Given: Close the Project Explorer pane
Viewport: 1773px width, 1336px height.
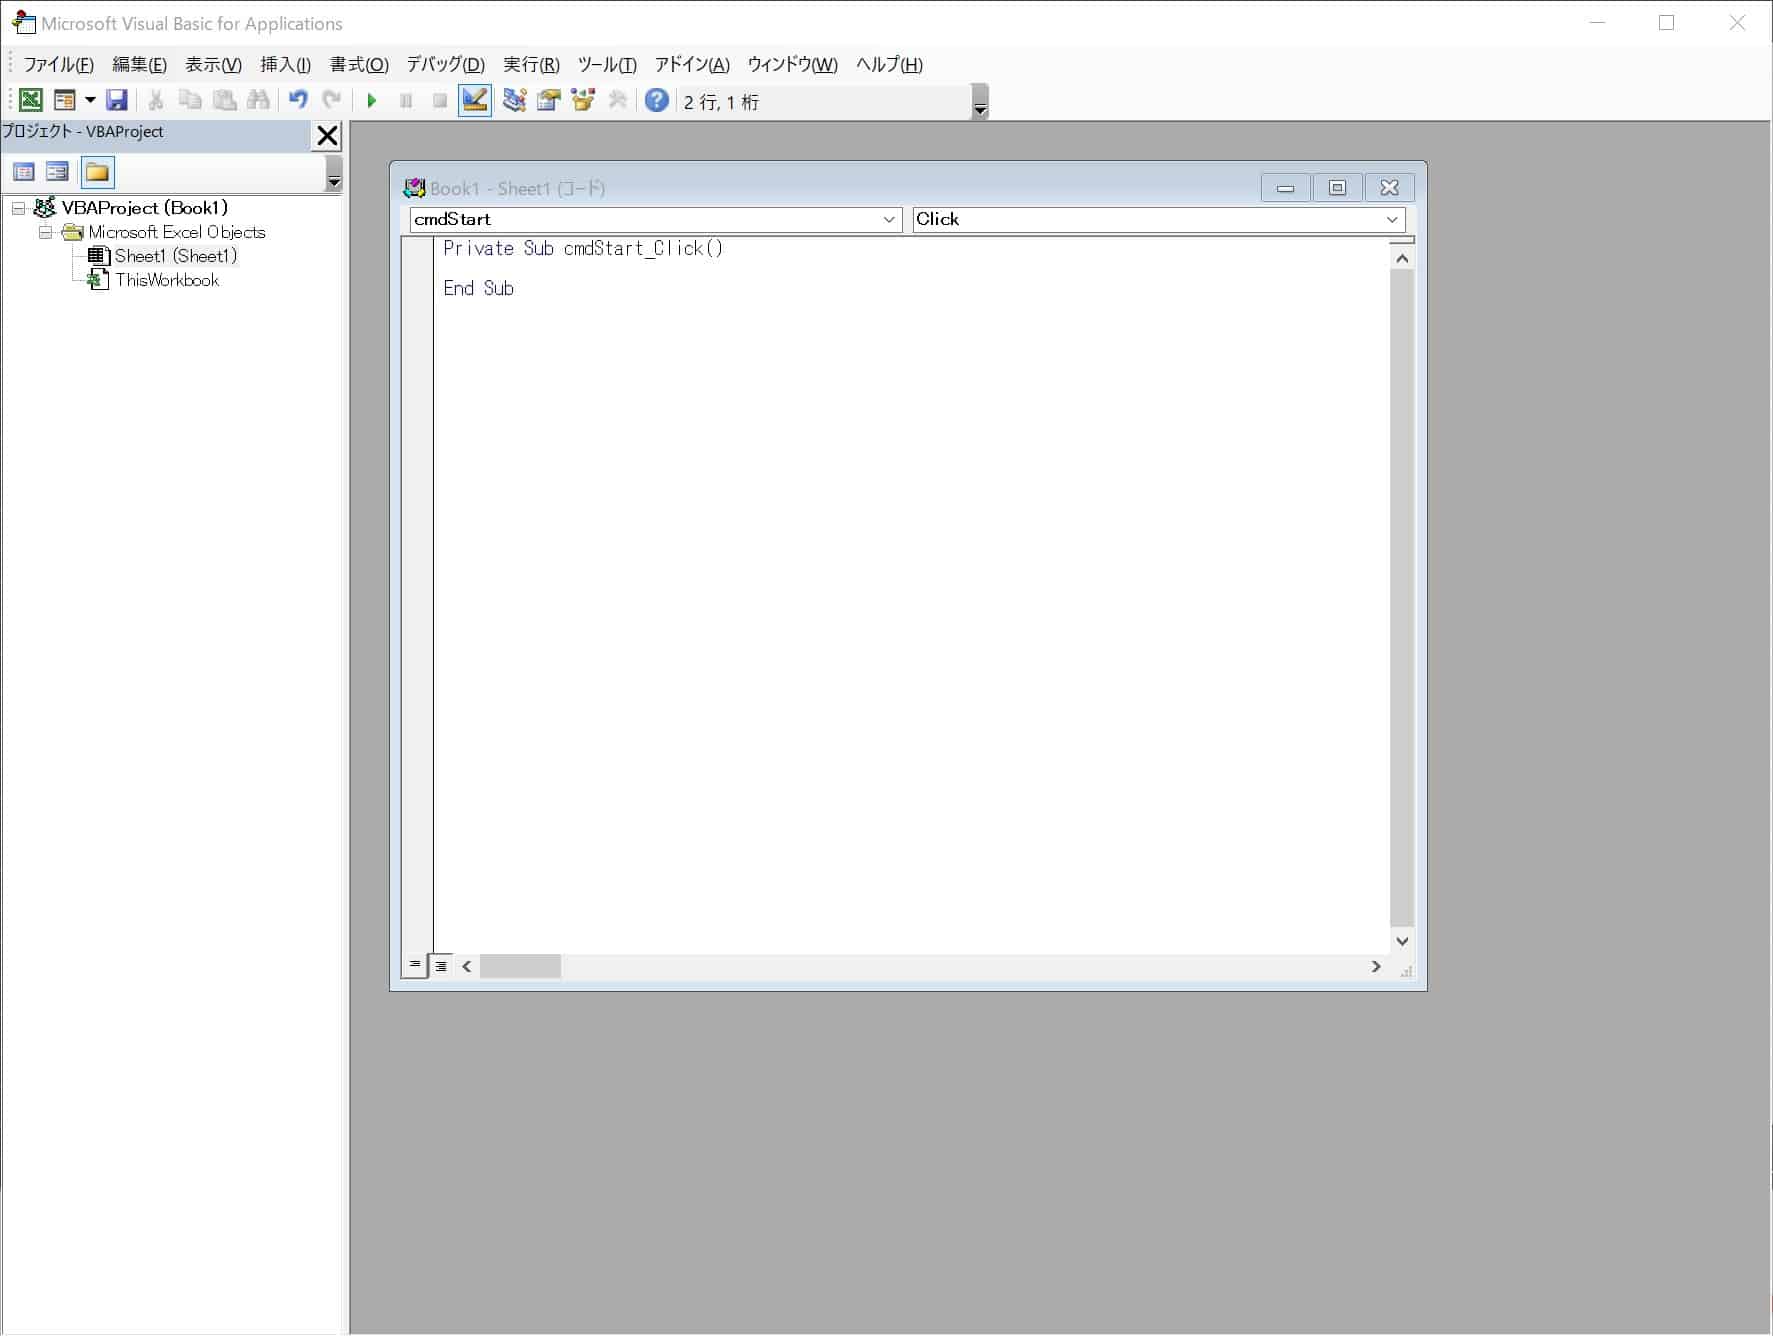Looking at the screenshot, I should [x=327, y=136].
